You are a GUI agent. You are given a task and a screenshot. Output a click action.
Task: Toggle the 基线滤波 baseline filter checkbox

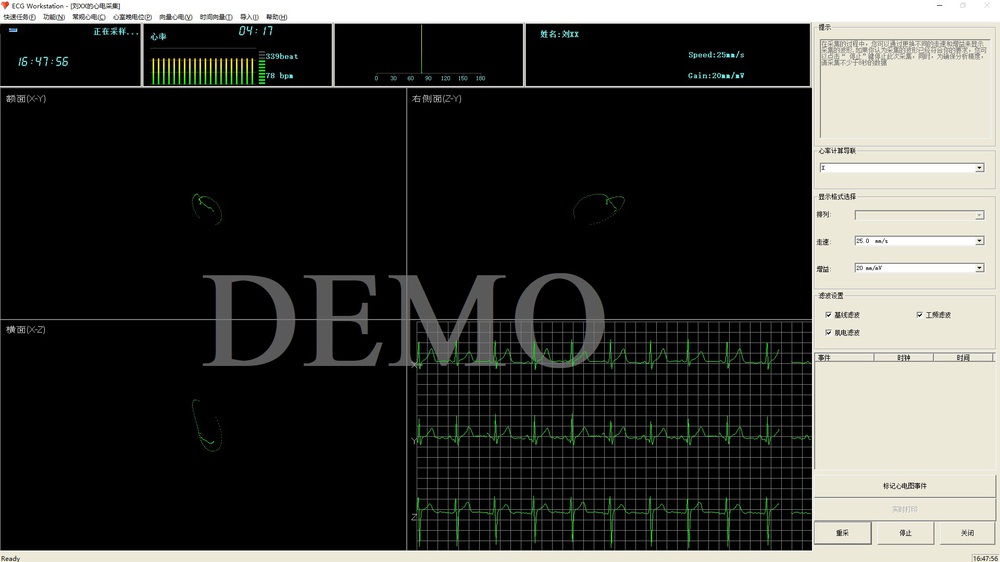pyautogui.click(x=828, y=315)
